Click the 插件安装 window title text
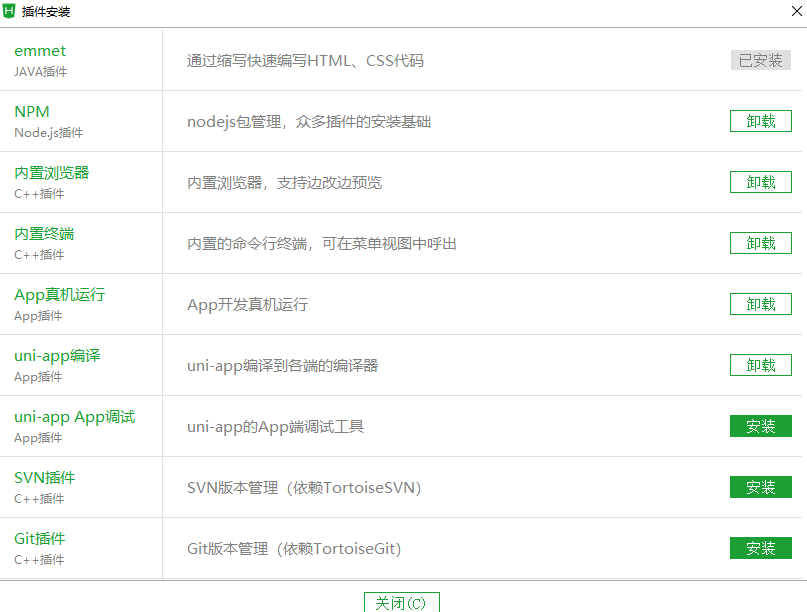This screenshot has height=612, width=807. pyautogui.click(x=46, y=11)
